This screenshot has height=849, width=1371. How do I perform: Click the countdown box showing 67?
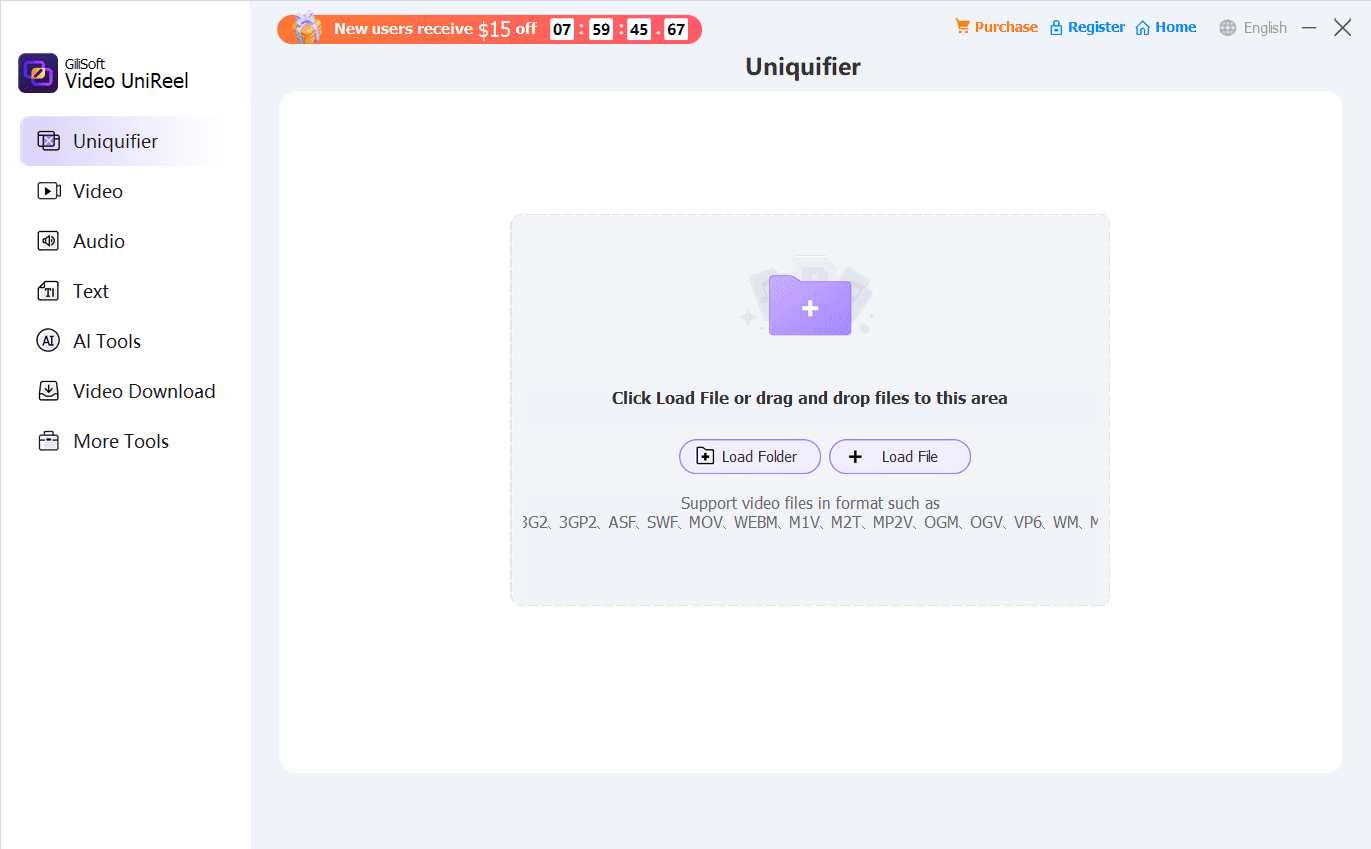click(676, 29)
